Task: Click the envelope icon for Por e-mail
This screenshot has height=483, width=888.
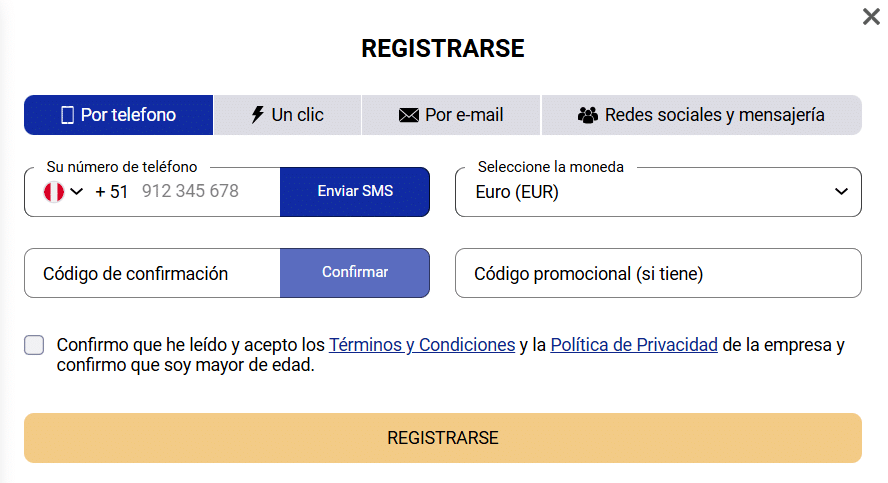Action: 408,116
